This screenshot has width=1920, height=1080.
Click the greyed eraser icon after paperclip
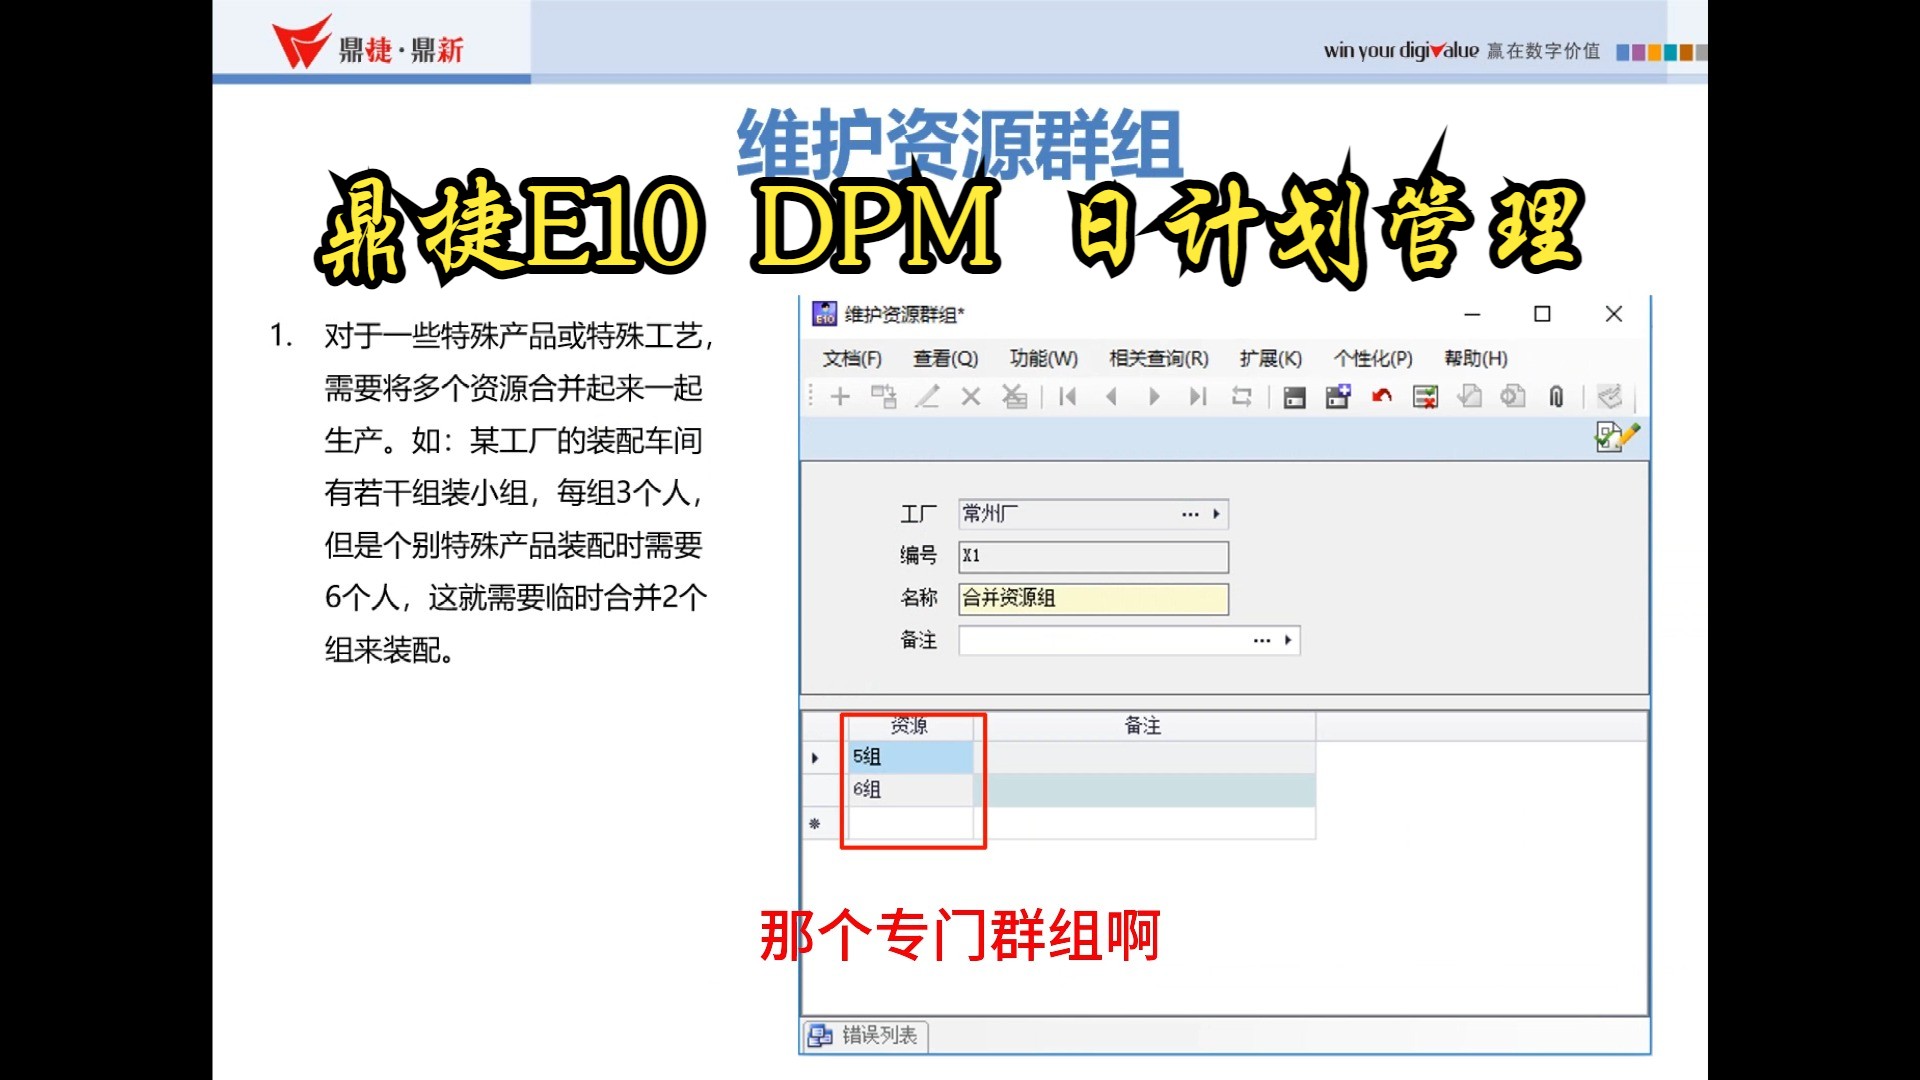tap(1609, 397)
